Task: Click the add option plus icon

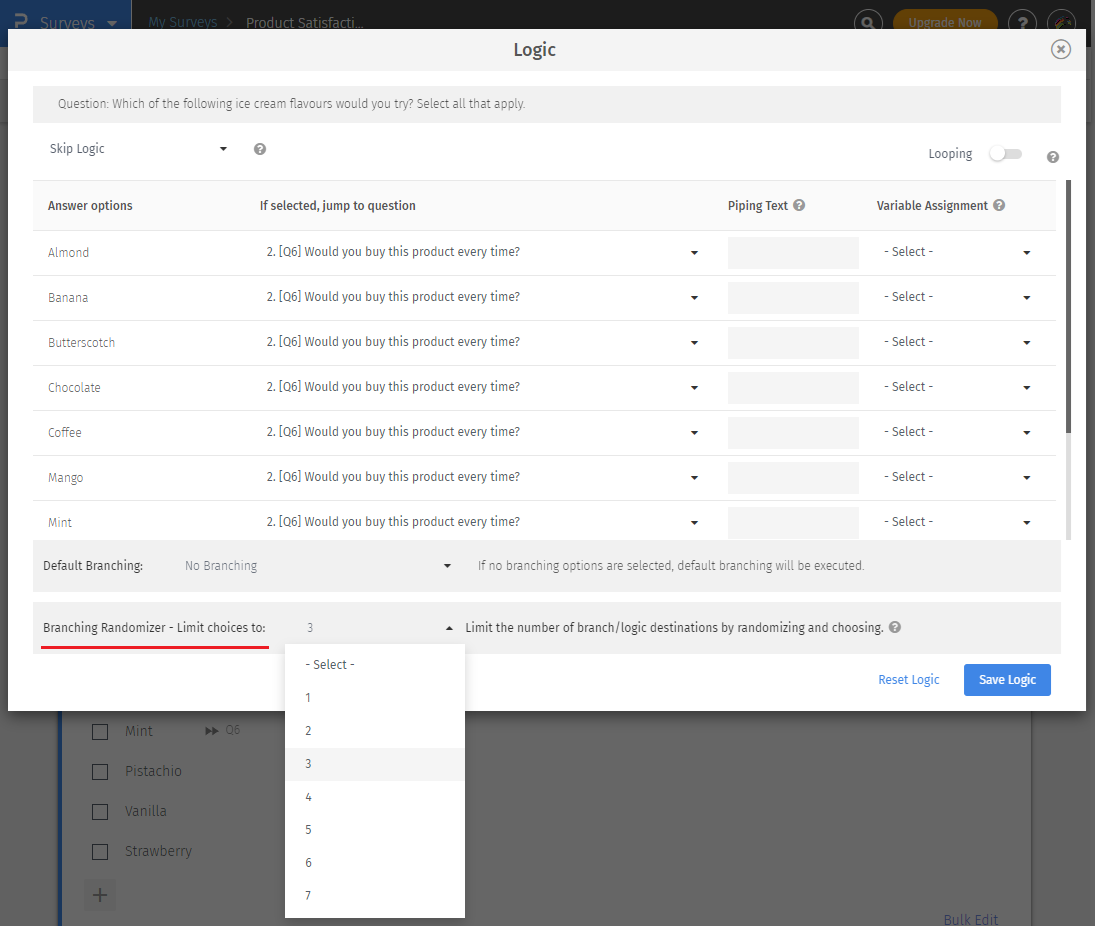Action: [x=100, y=895]
